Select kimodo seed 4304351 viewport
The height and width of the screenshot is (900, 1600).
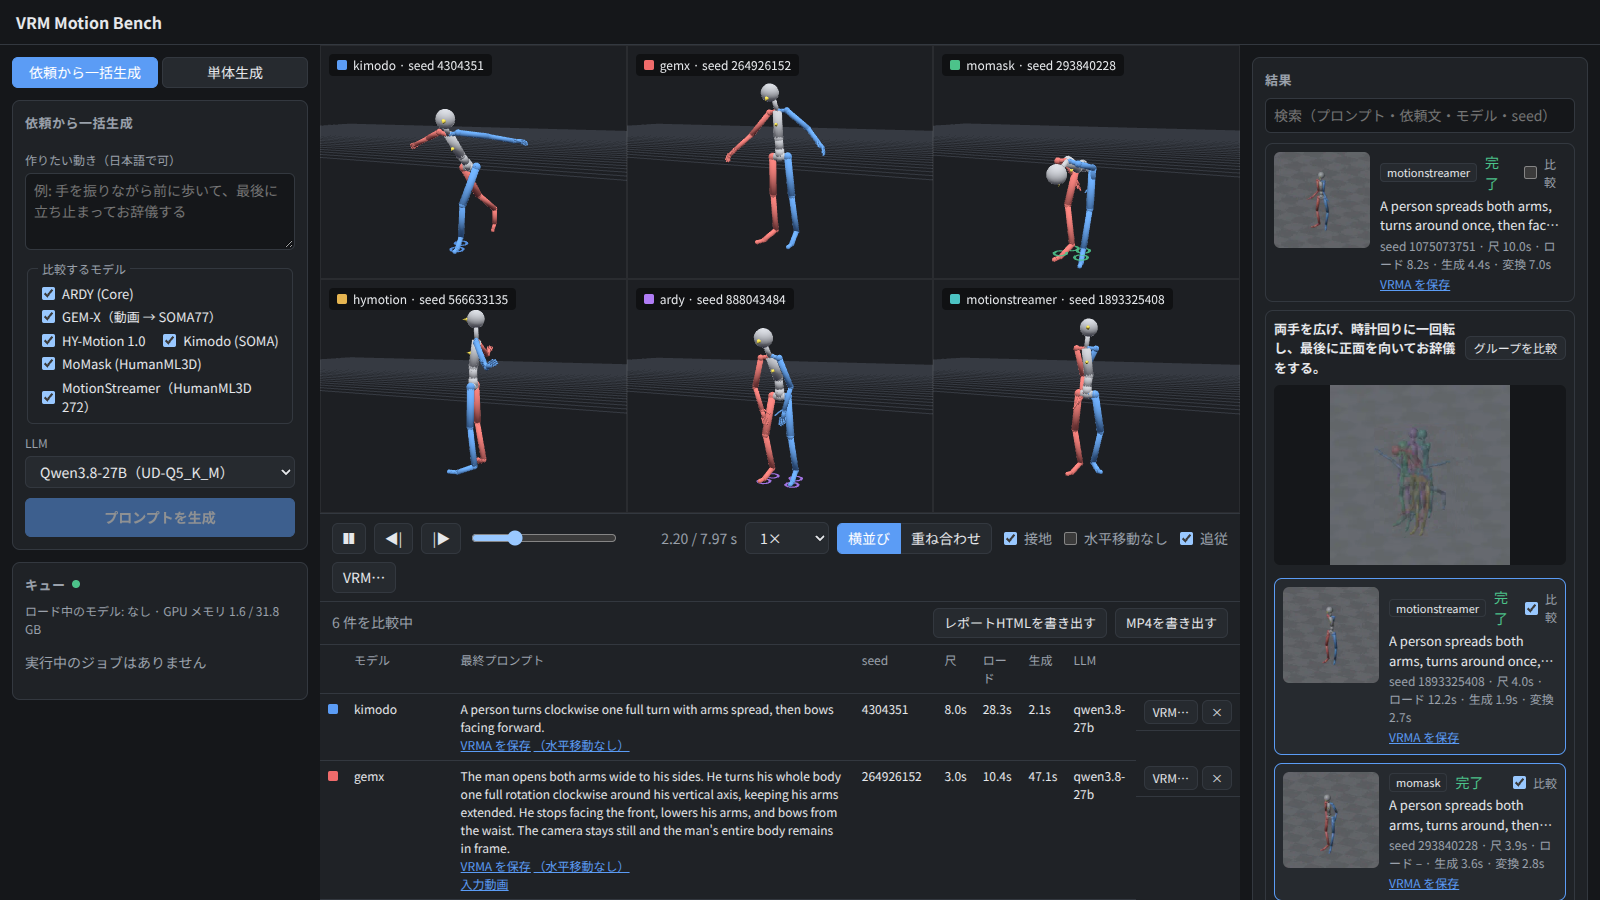(473, 162)
